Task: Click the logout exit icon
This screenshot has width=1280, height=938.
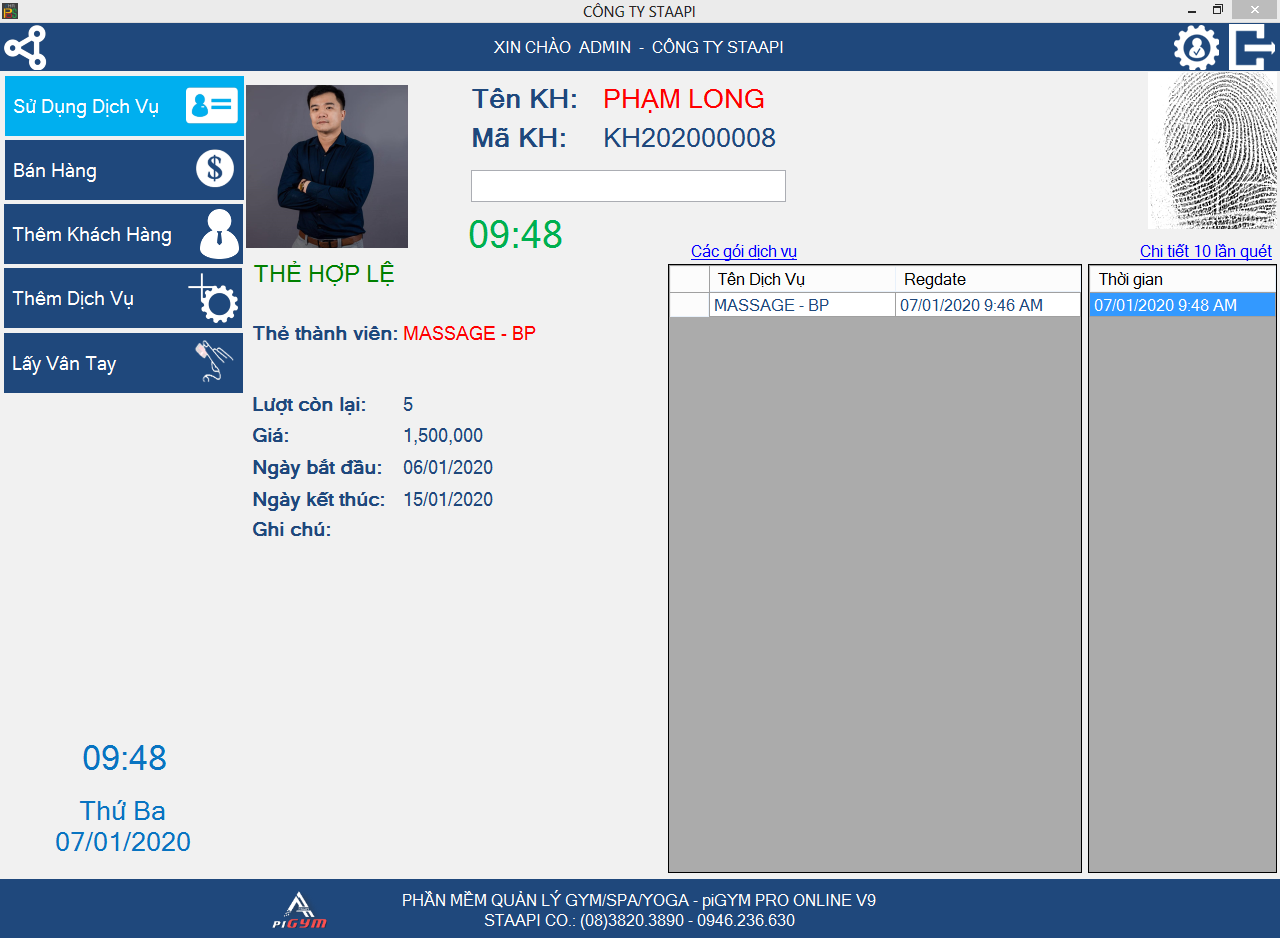Action: pyautogui.click(x=1252, y=48)
